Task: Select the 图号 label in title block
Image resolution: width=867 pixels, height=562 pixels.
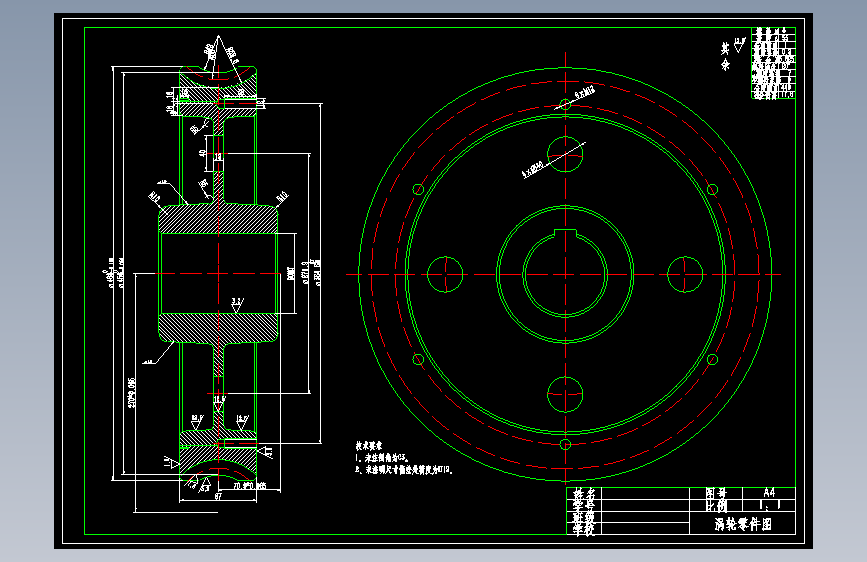Action: coord(716,493)
